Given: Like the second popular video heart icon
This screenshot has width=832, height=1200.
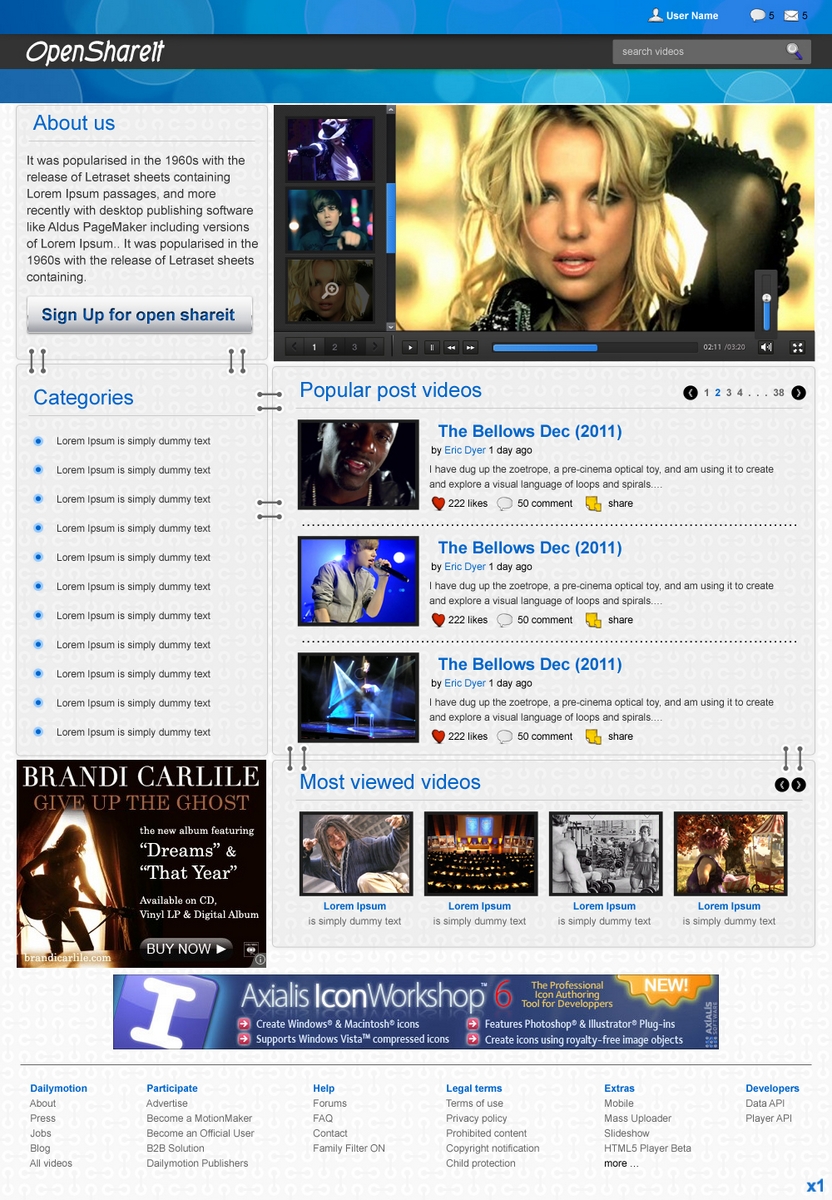Looking at the screenshot, I should point(438,620).
